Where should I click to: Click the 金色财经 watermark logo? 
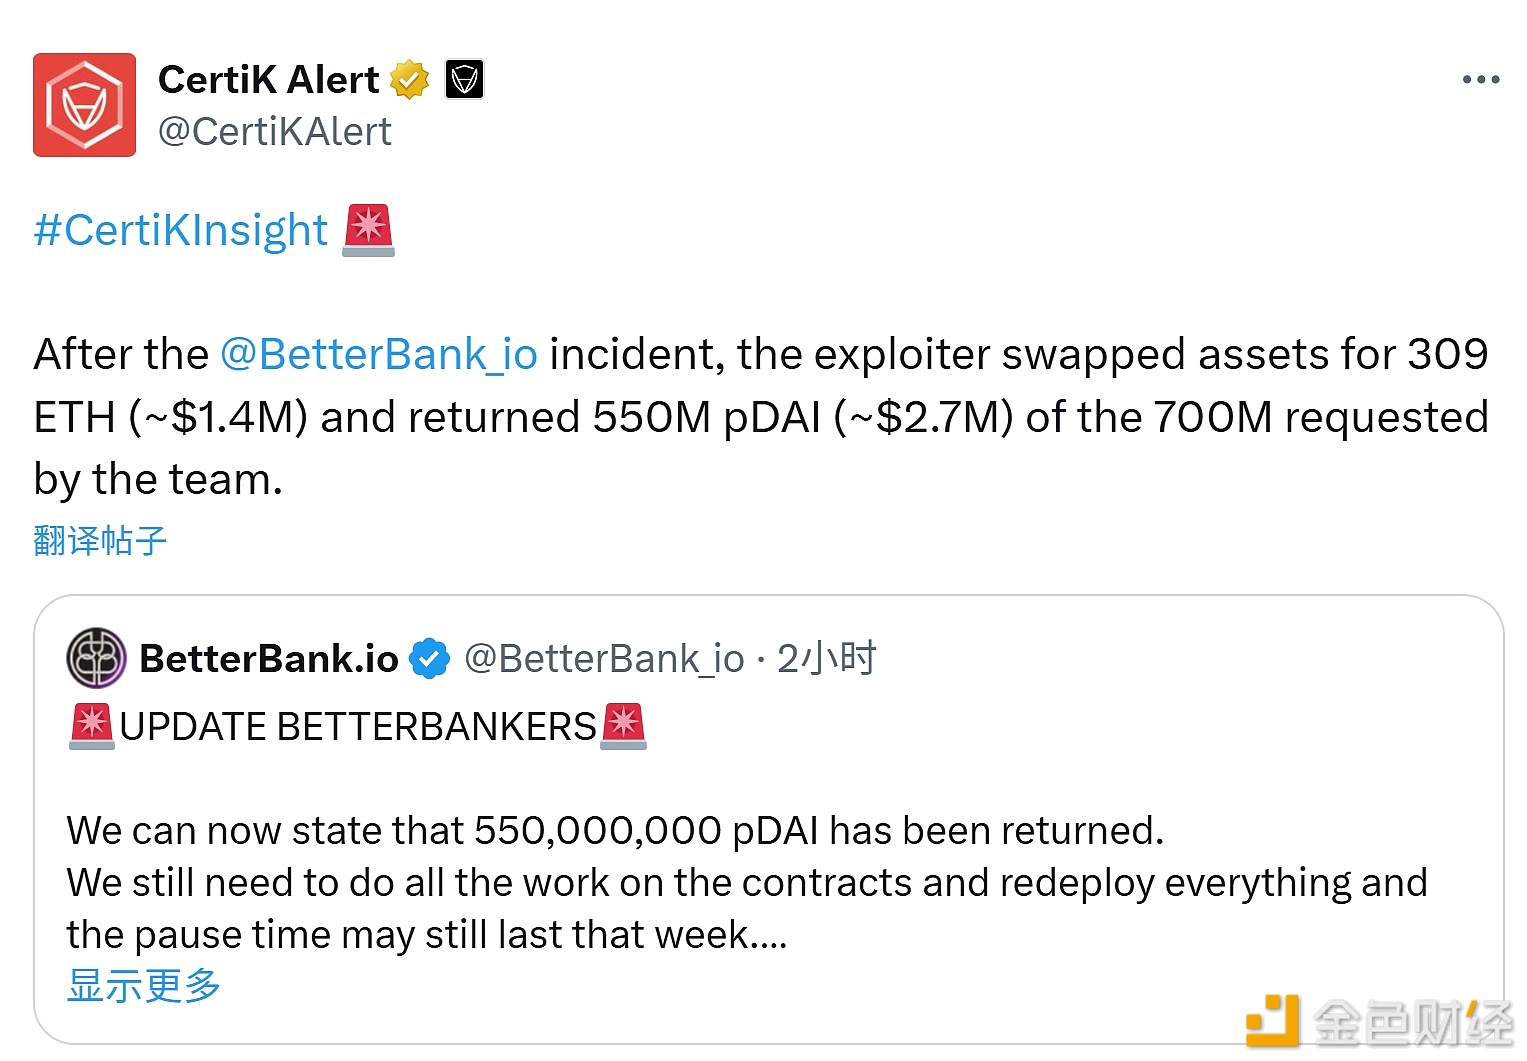(x=1380, y=1022)
